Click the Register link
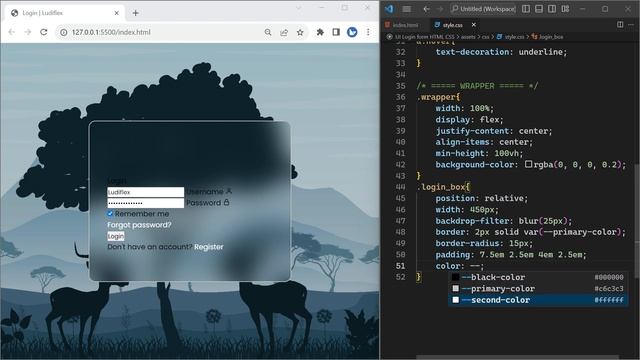The width and height of the screenshot is (640, 360). 209,247
